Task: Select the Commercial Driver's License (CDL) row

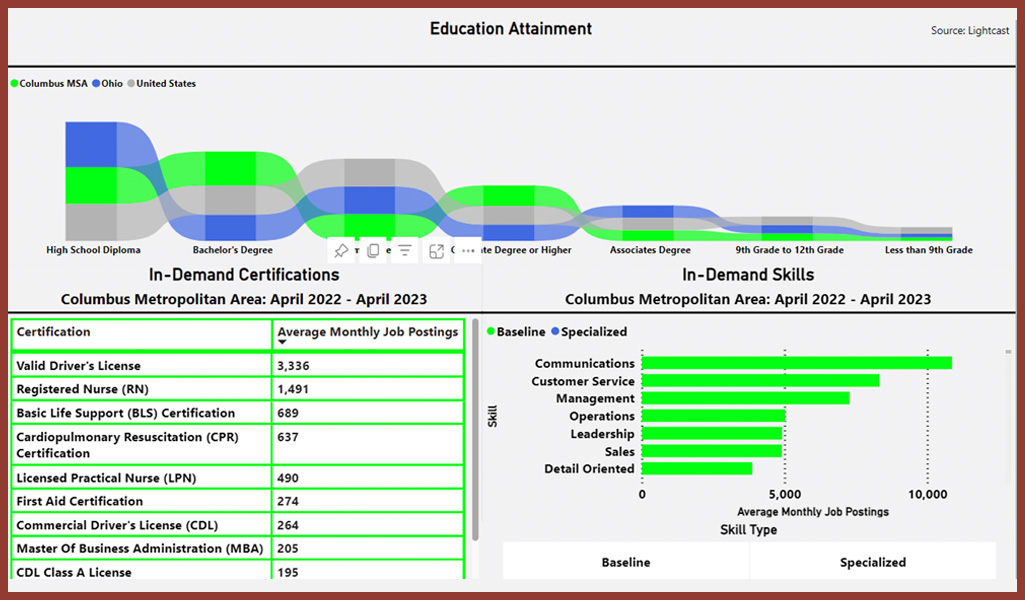Action: click(237, 525)
